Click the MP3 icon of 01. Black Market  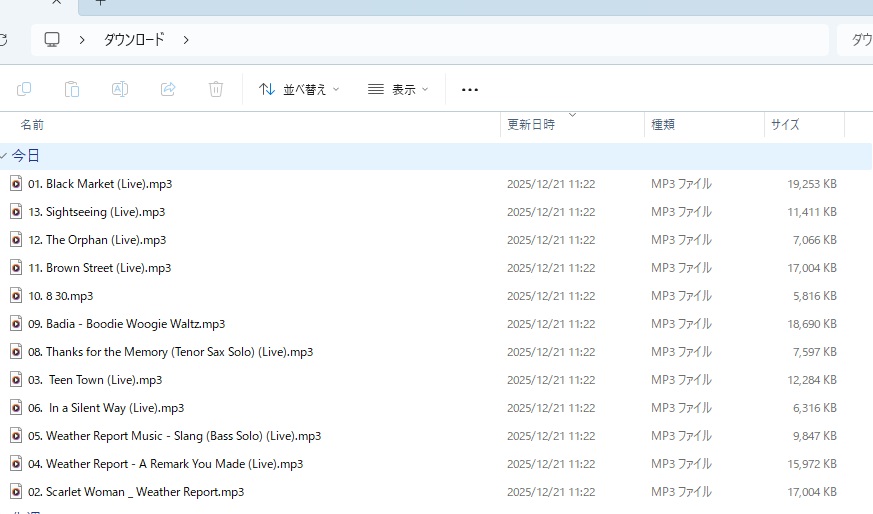16,184
